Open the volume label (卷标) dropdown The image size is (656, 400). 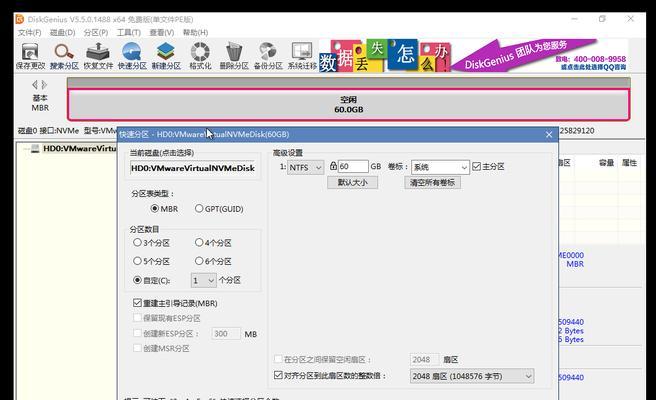(x=440, y=167)
